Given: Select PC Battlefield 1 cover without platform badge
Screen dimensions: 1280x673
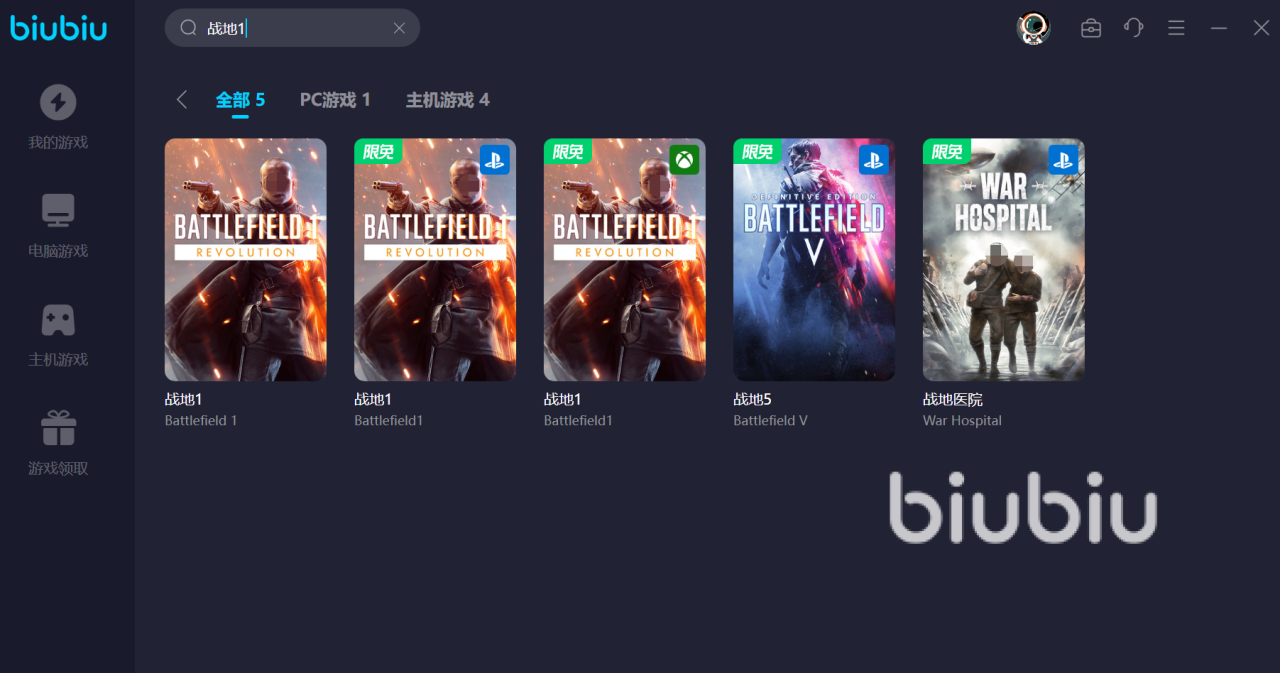Looking at the screenshot, I should point(245,259).
